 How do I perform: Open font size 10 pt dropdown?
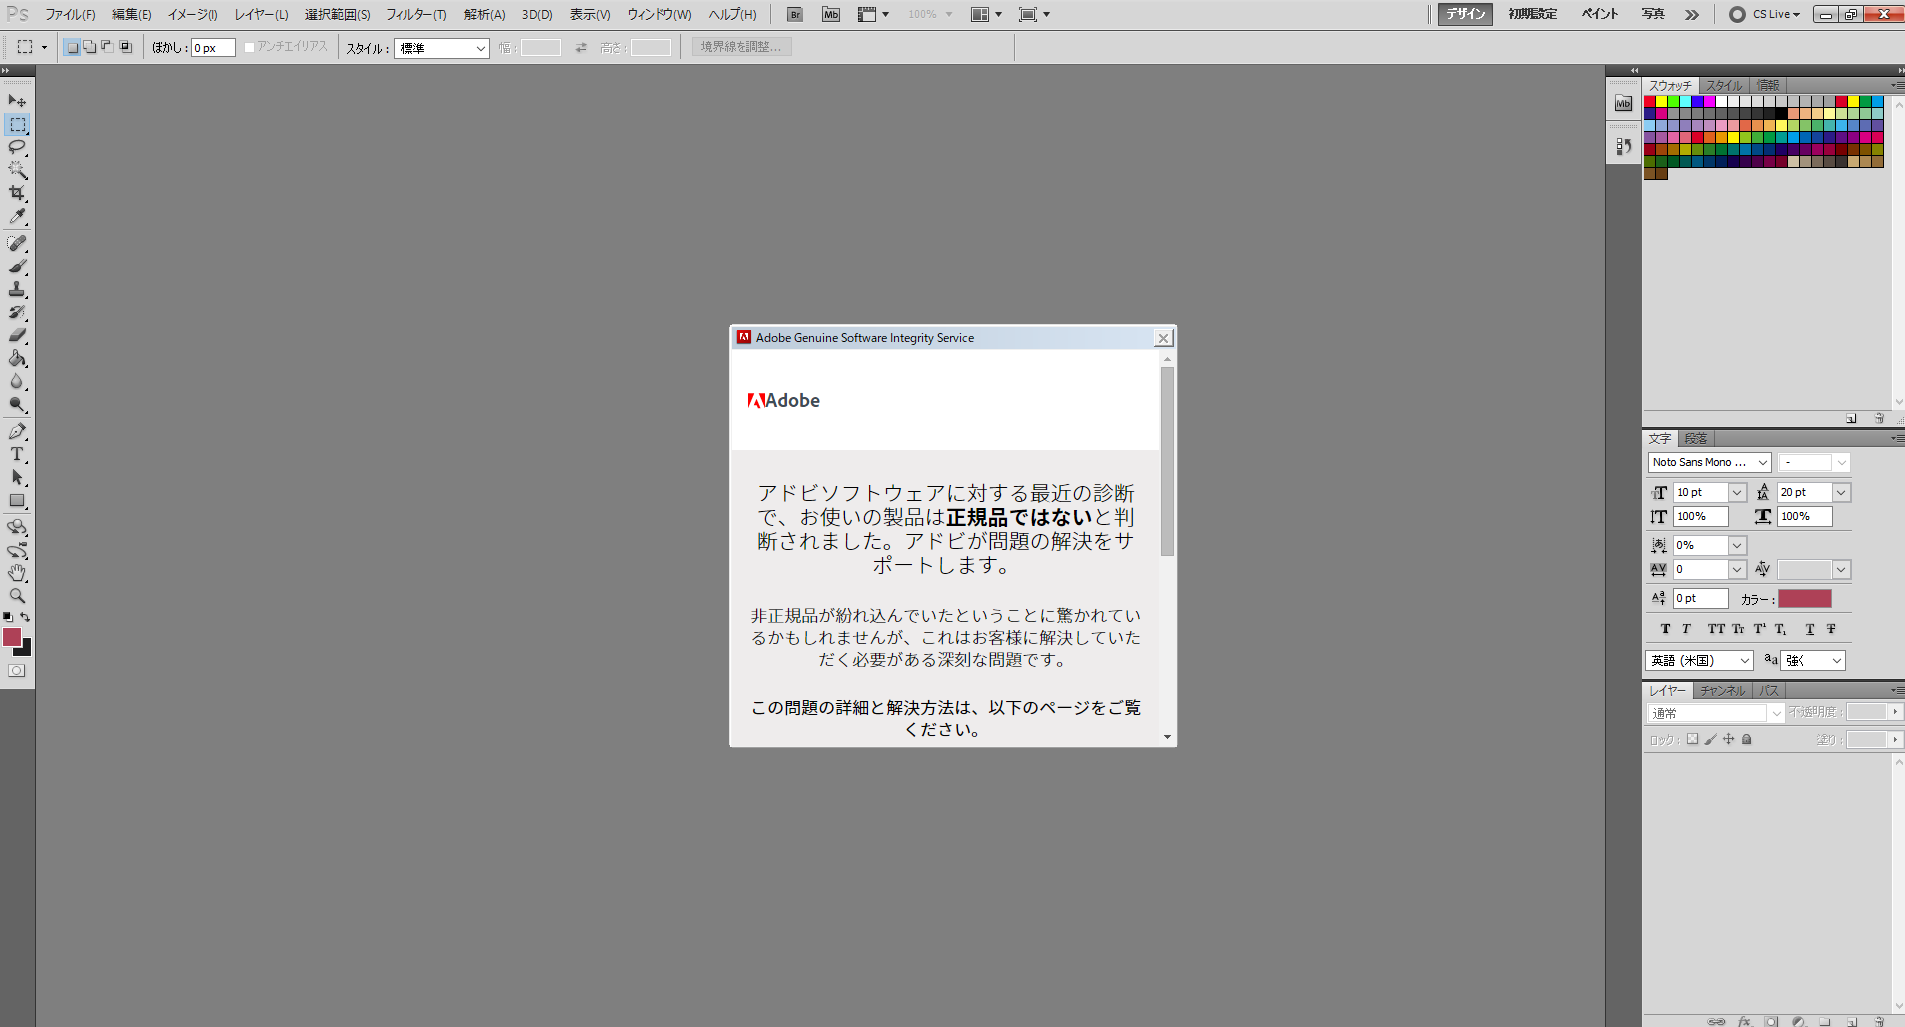[1738, 492]
